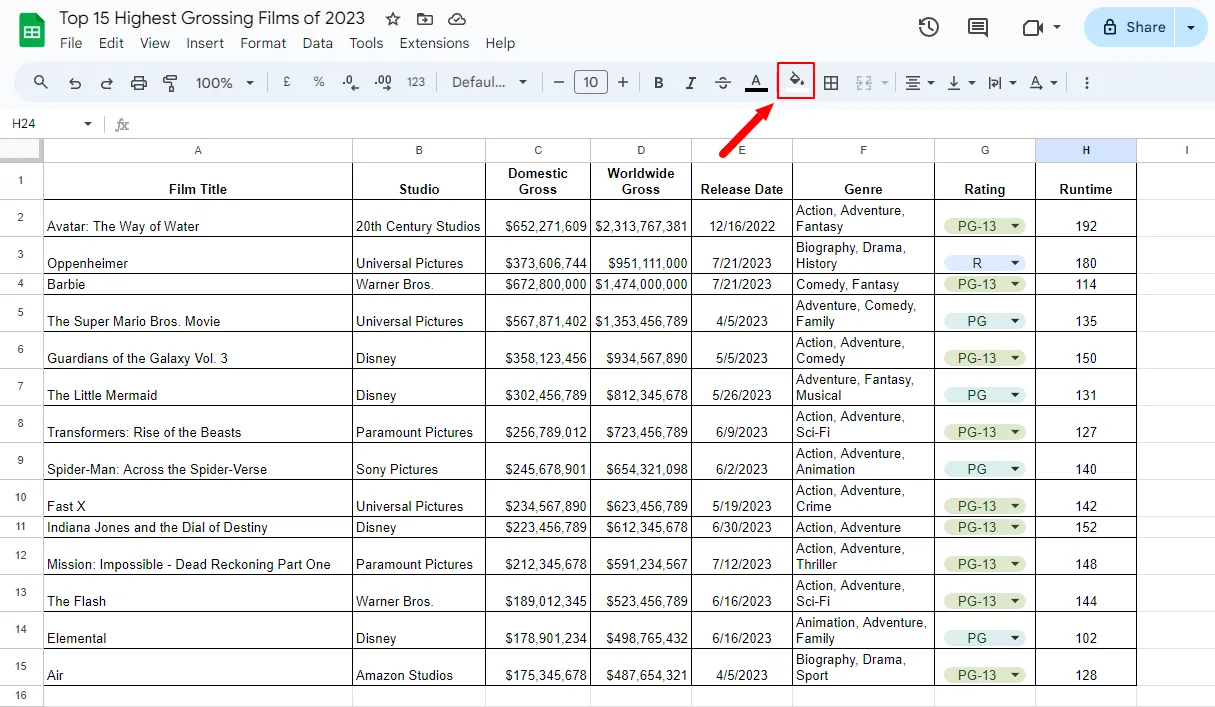The height and width of the screenshot is (707, 1215).
Task: Open the search menus magnifier
Action: 41,82
